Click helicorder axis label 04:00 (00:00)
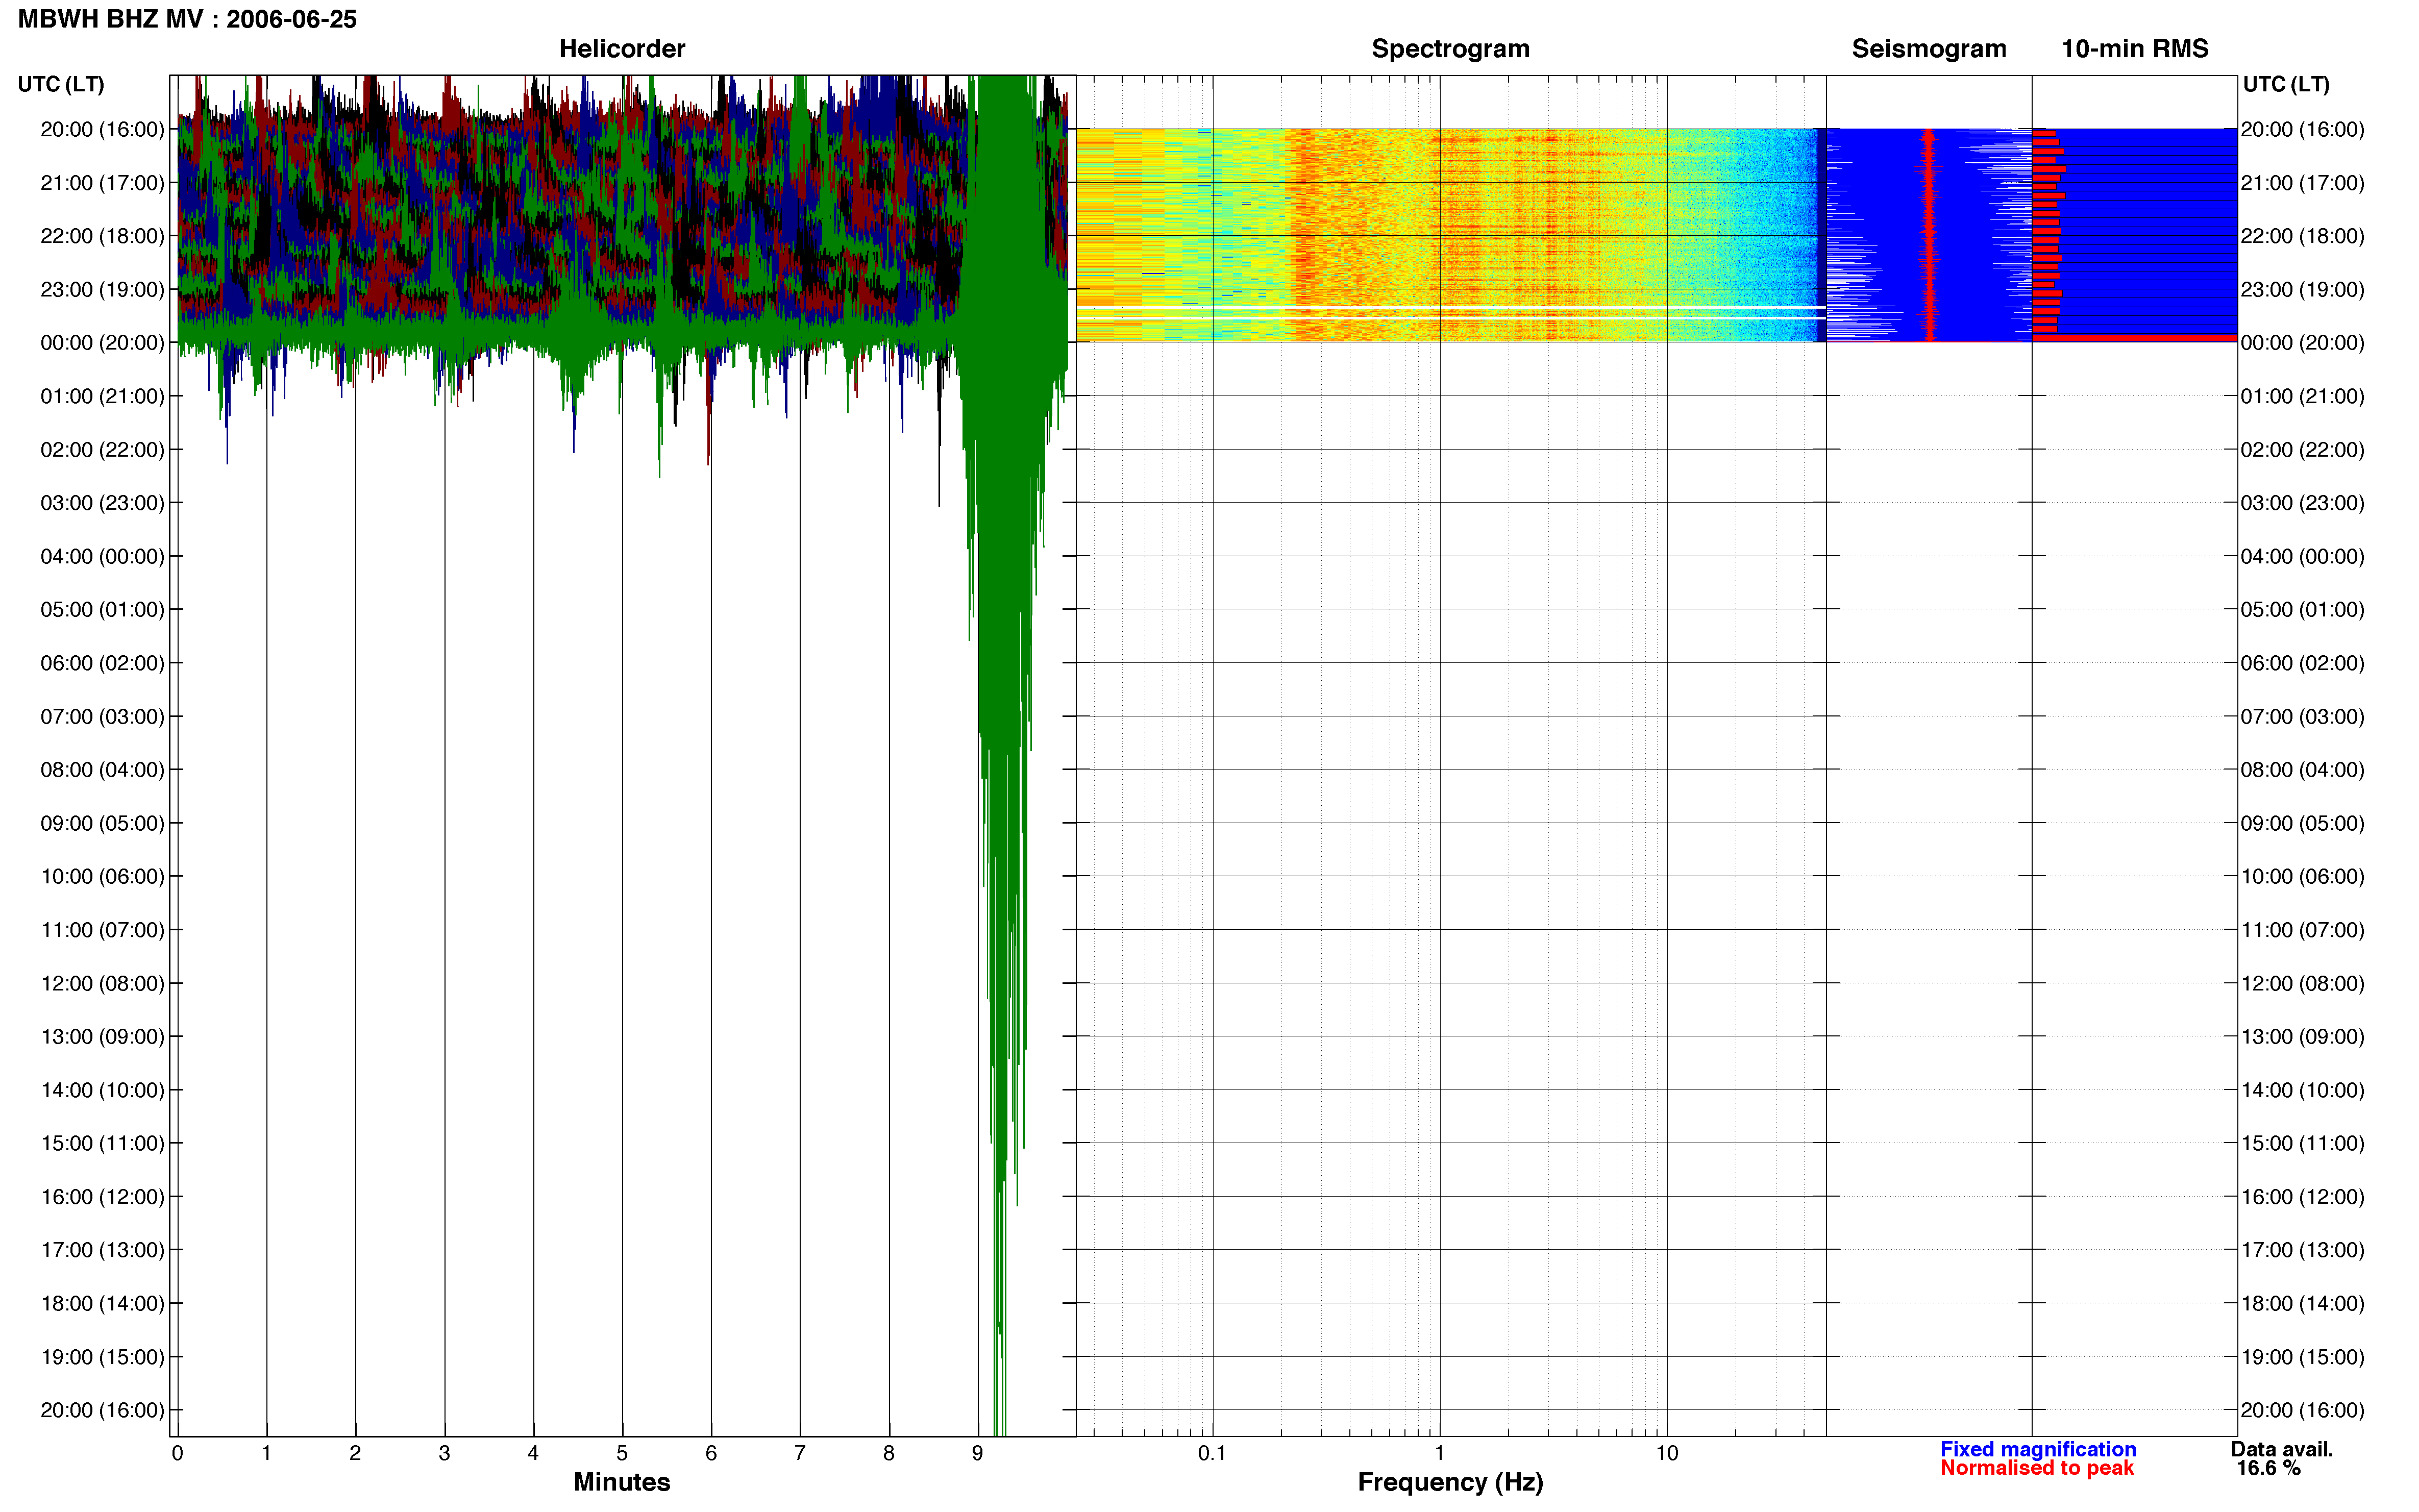The image size is (2419, 1512). point(102,556)
